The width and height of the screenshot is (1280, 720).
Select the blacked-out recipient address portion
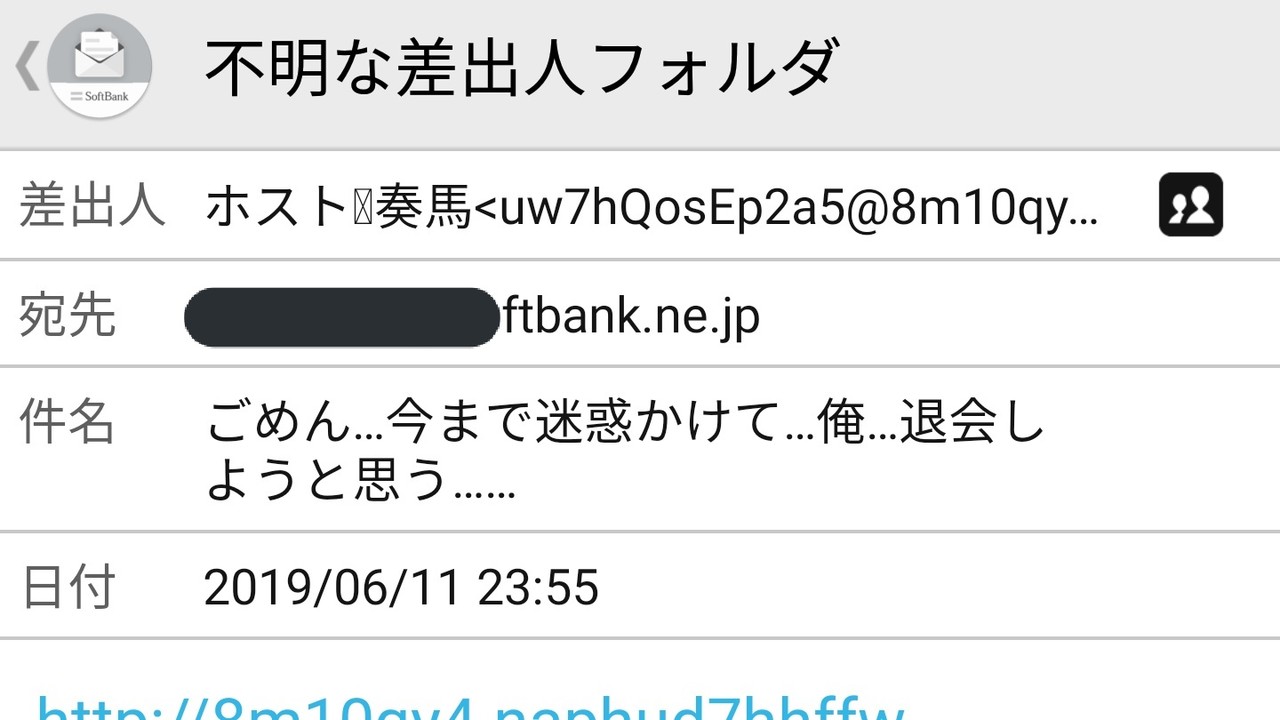(342, 317)
